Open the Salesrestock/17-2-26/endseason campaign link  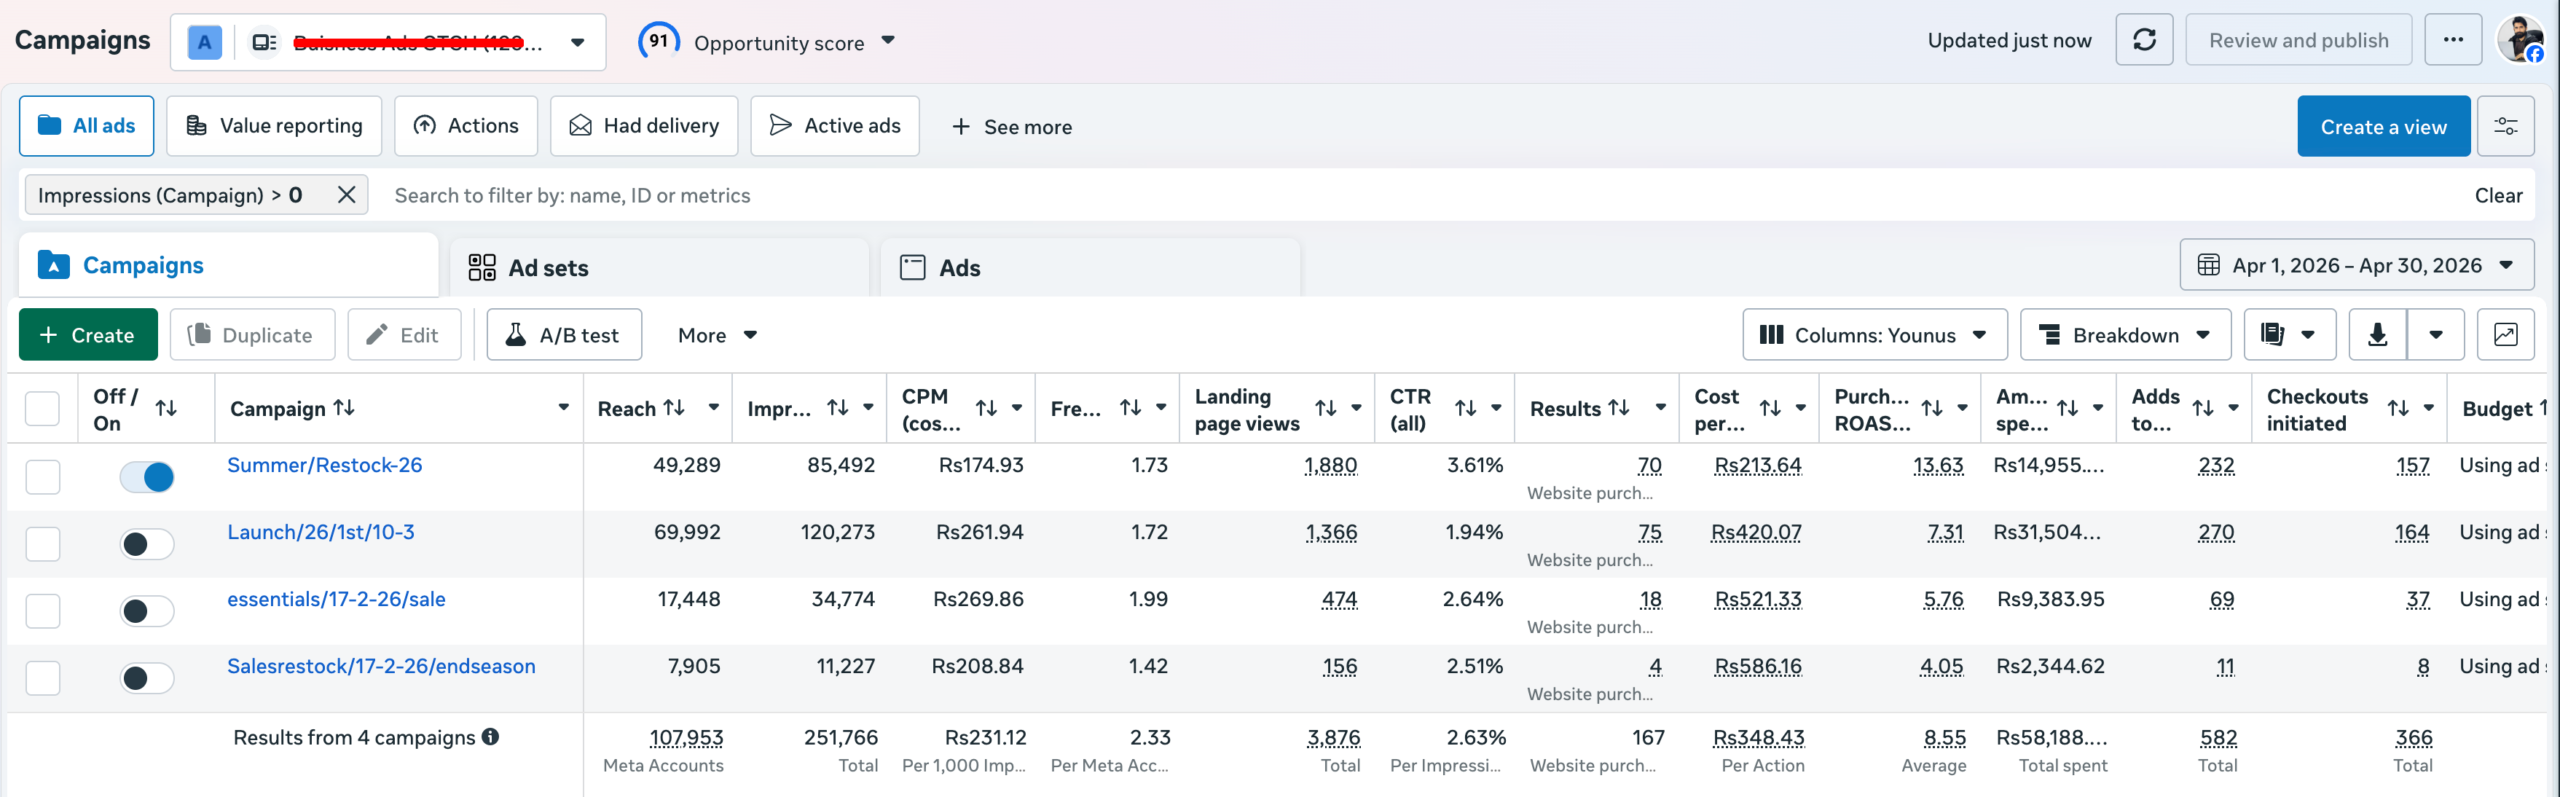(x=381, y=666)
